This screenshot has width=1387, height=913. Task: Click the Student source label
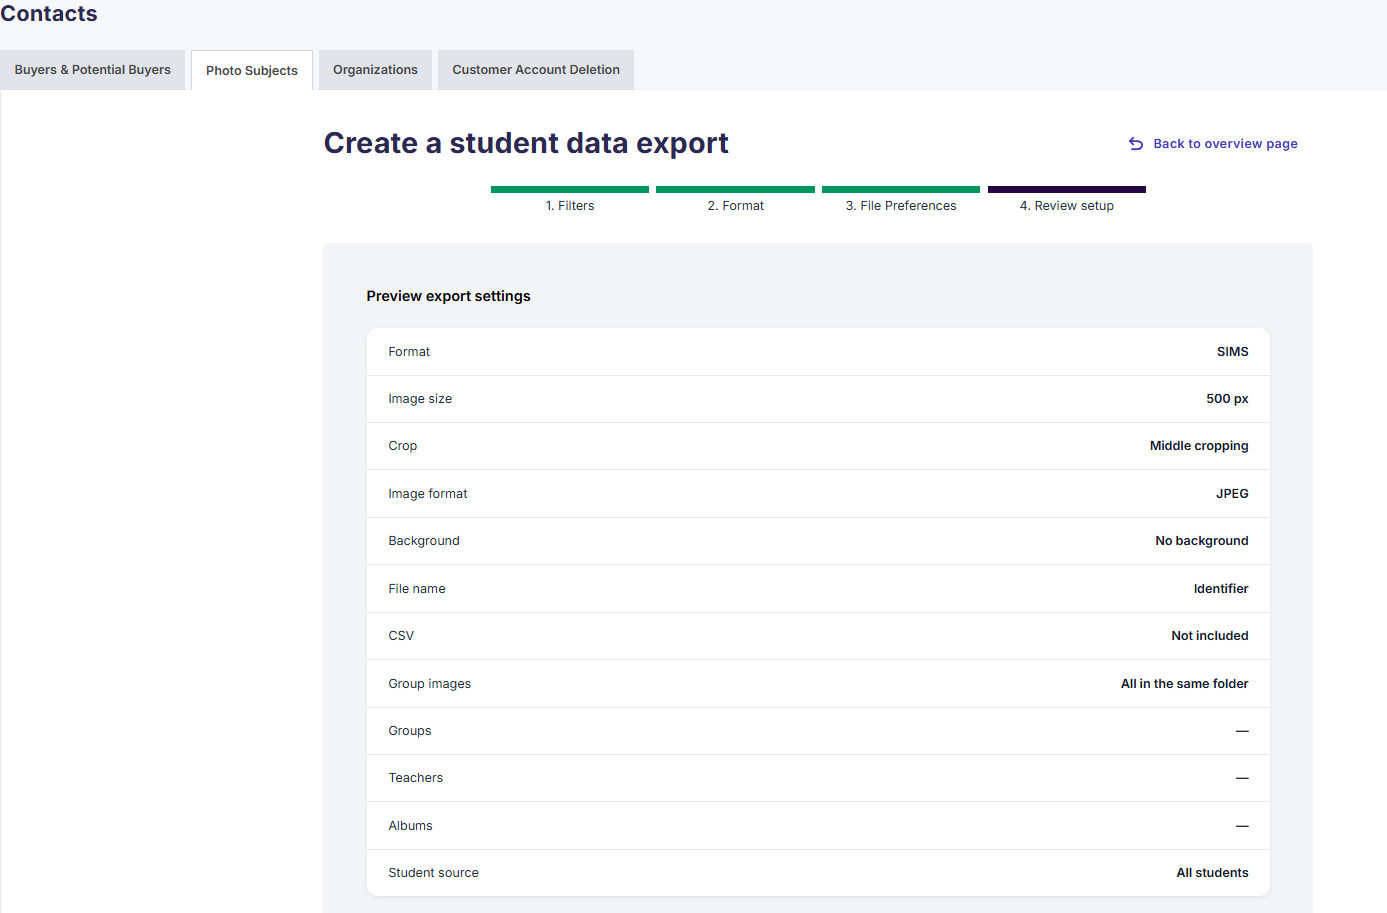(x=434, y=873)
